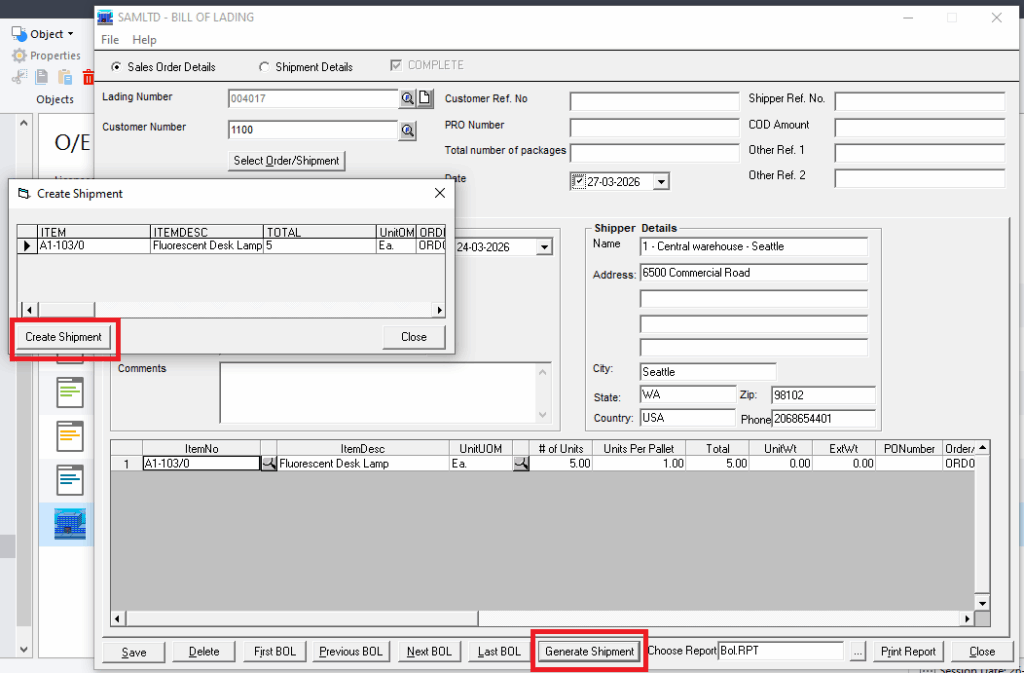Screen dimensions: 1024x673
Task: Select the Sales Order Details radio button
Action: coord(116,67)
